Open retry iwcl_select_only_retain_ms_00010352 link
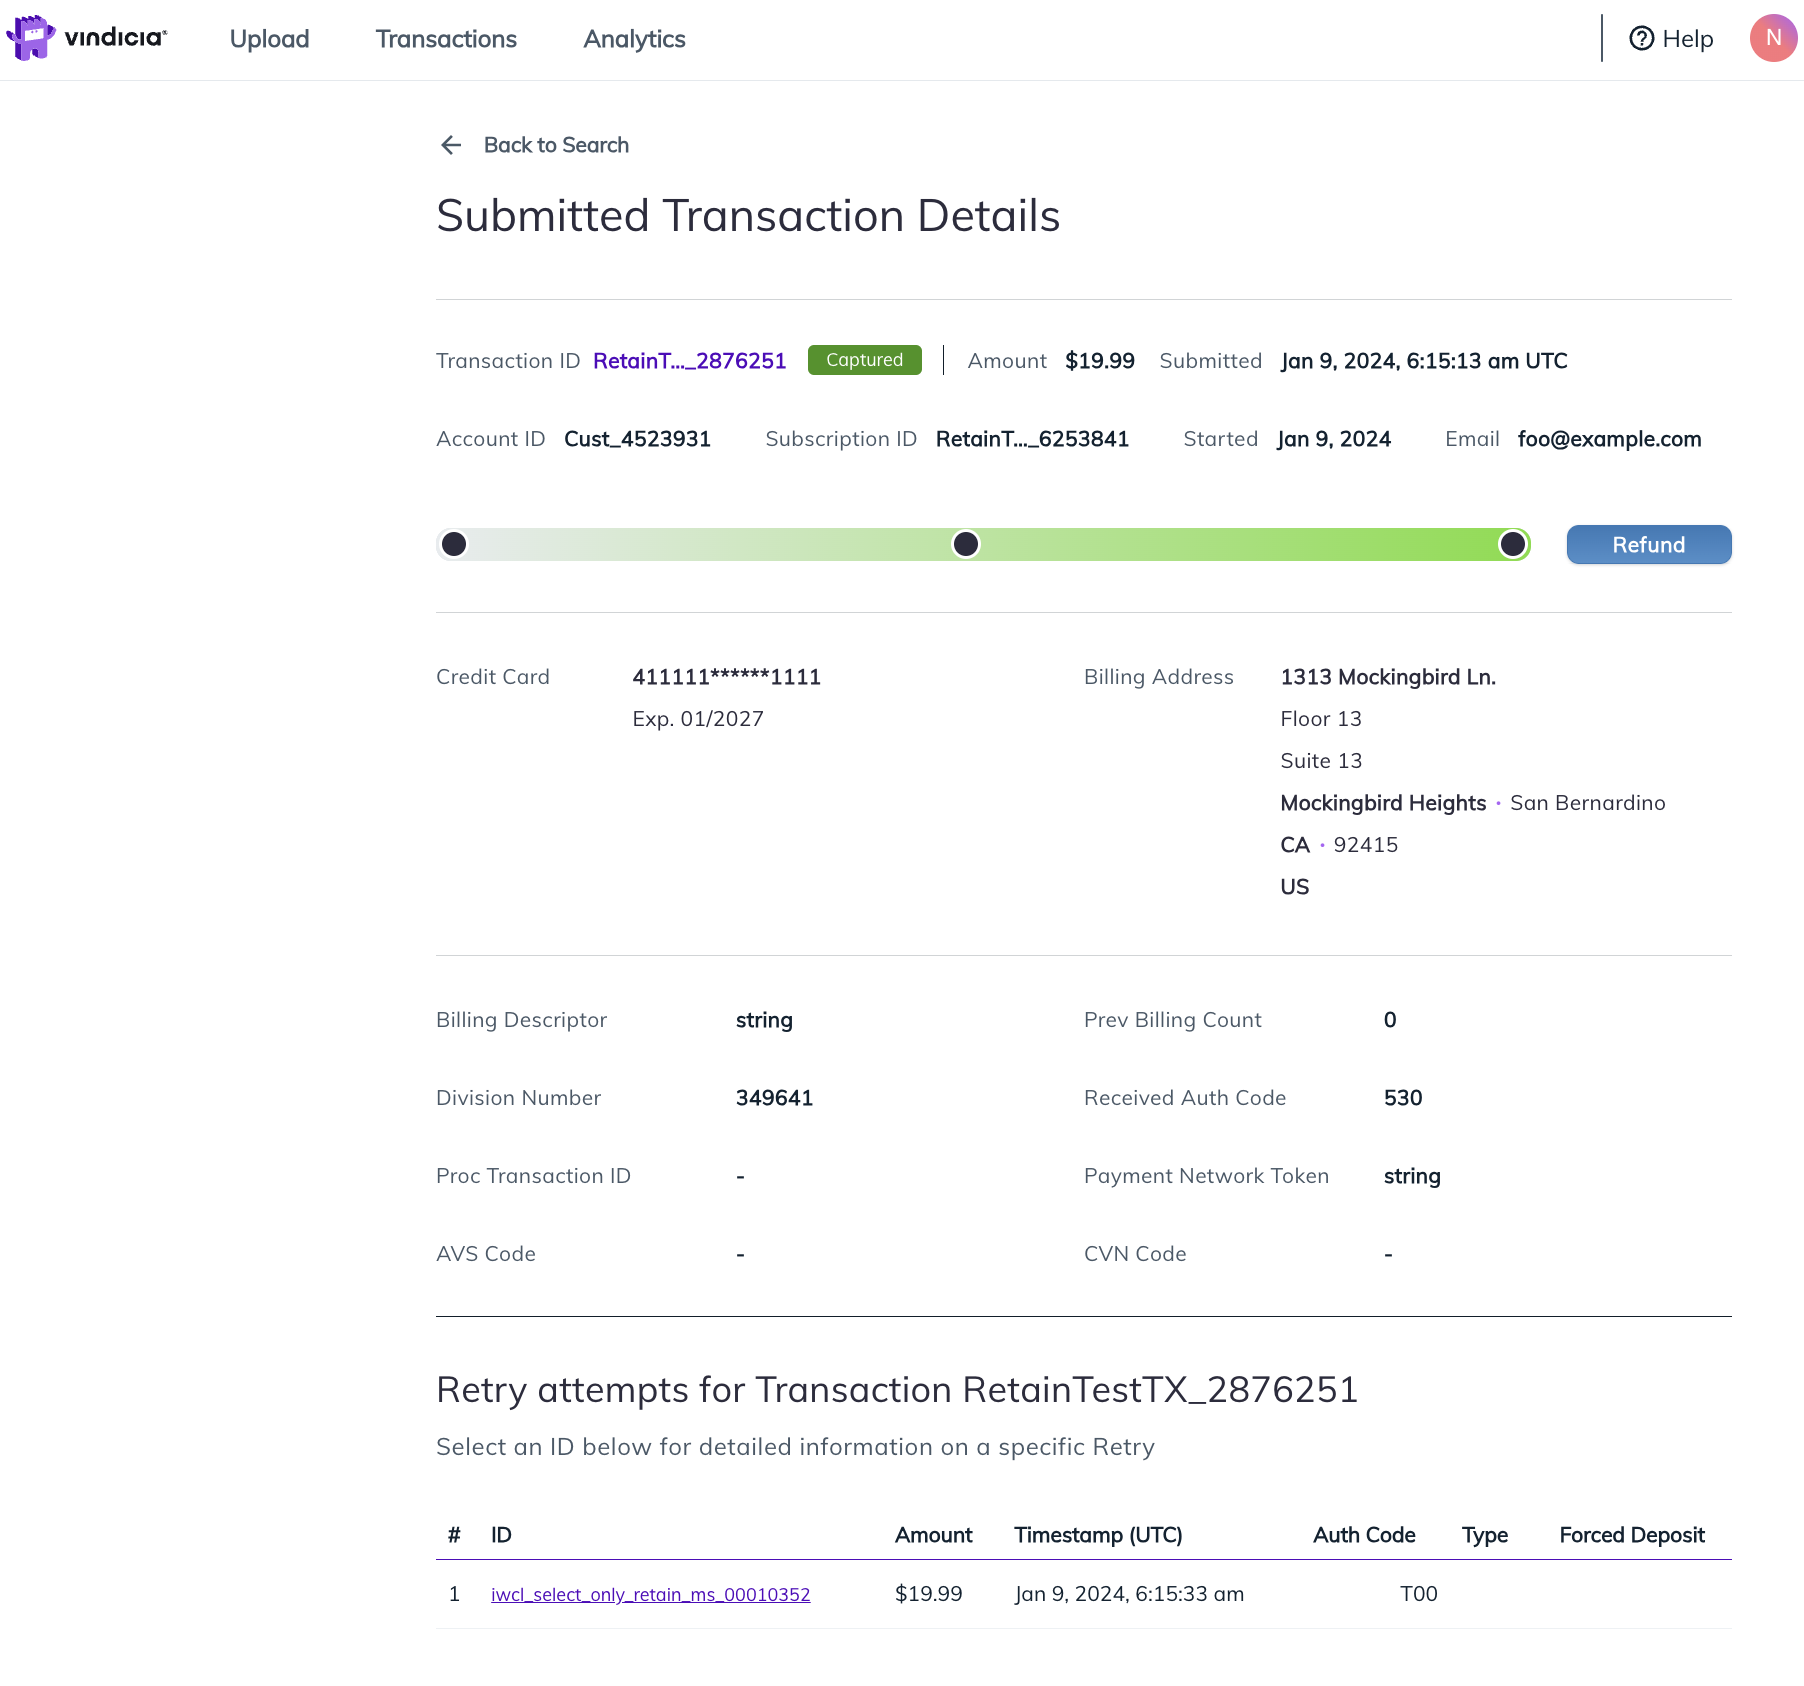The width and height of the screenshot is (1804, 1686). (650, 1594)
